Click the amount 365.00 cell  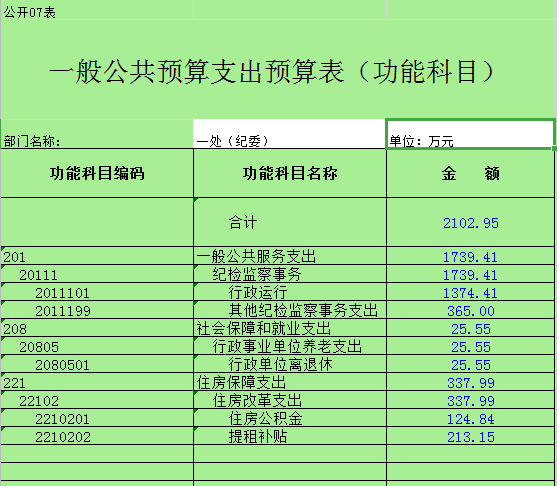pyautogui.click(x=470, y=310)
